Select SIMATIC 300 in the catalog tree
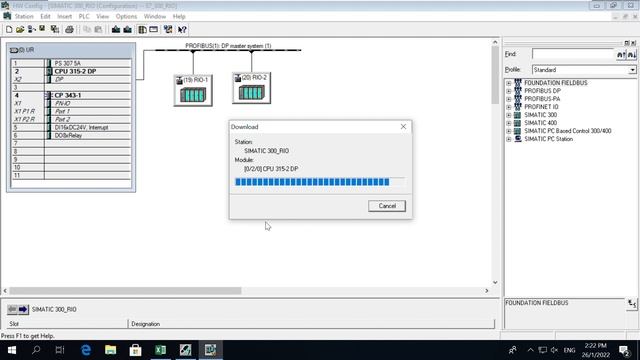This screenshot has width=640, height=360. pos(540,115)
